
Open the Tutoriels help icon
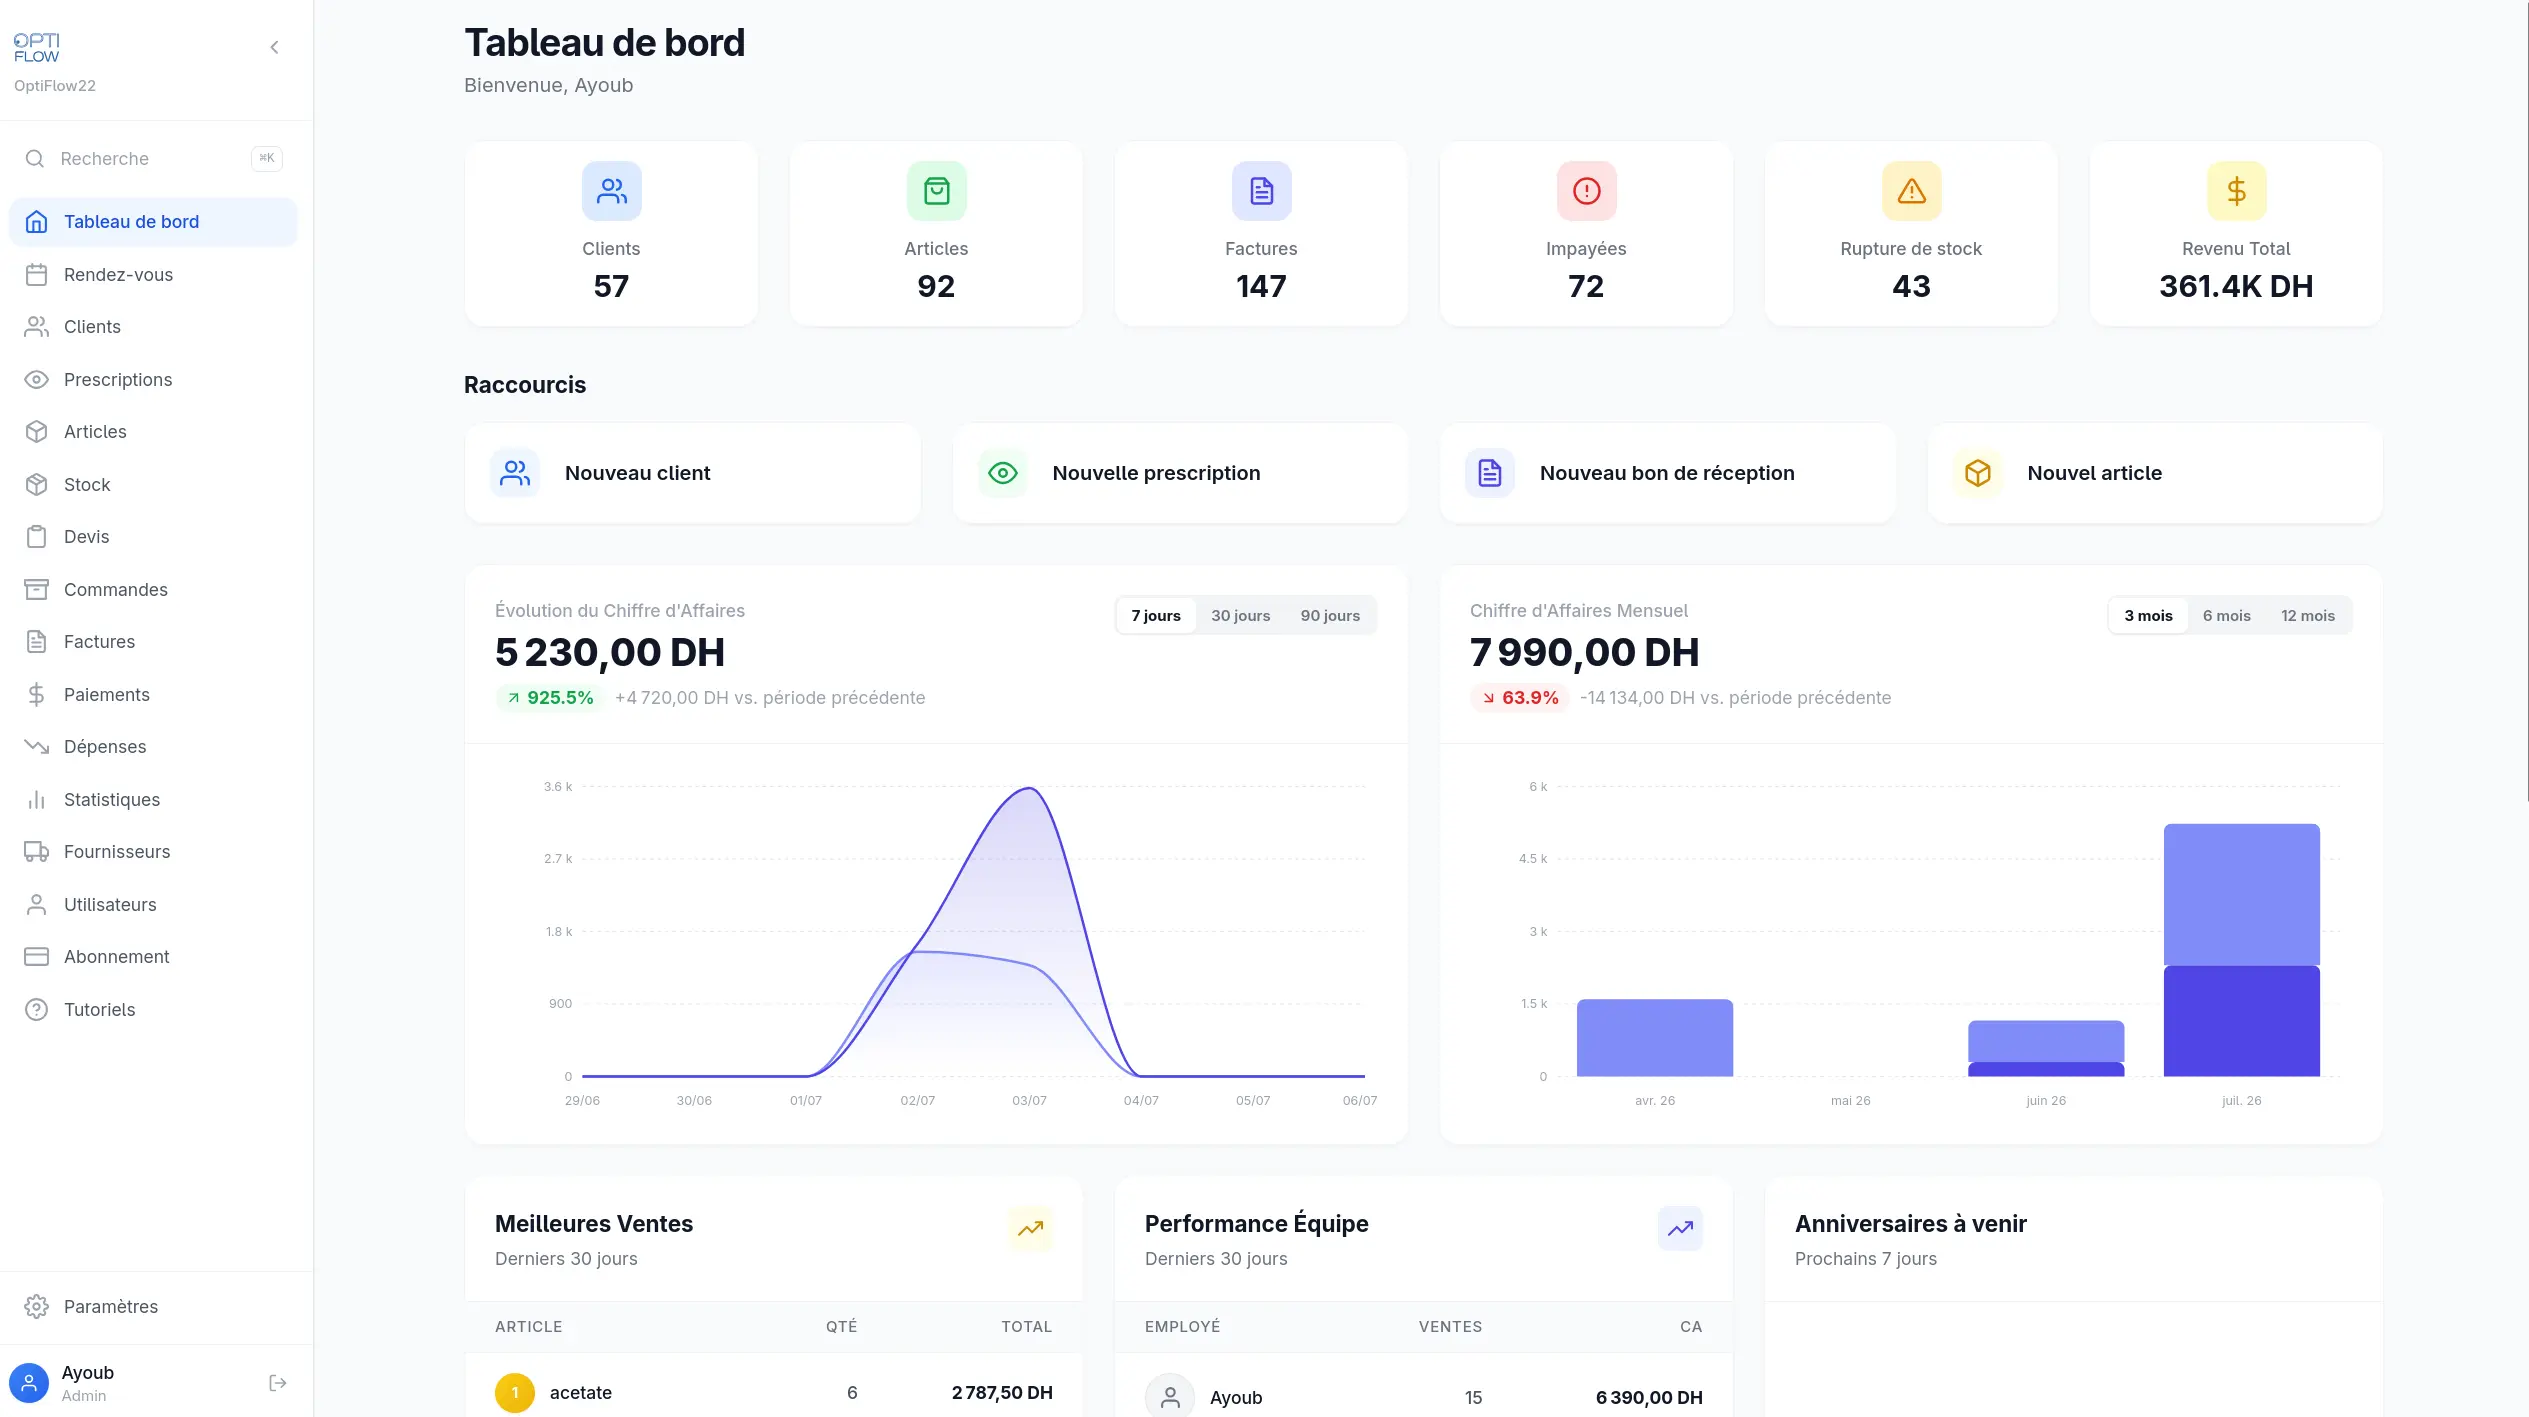[36, 1009]
